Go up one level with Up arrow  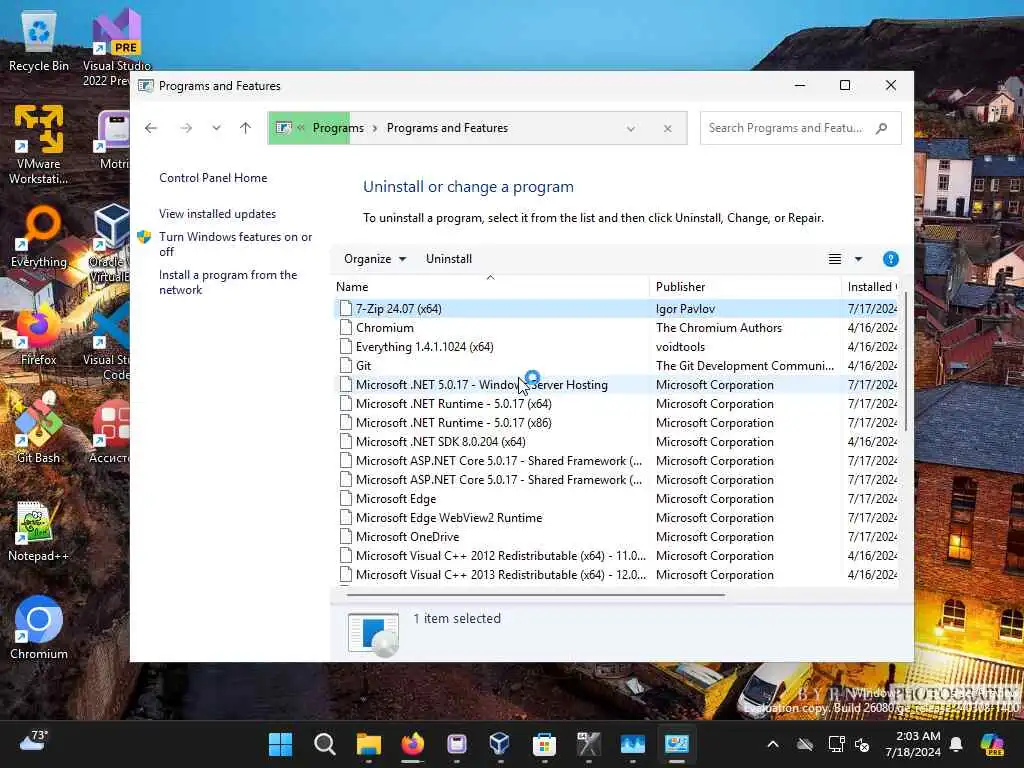(x=245, y=128)
